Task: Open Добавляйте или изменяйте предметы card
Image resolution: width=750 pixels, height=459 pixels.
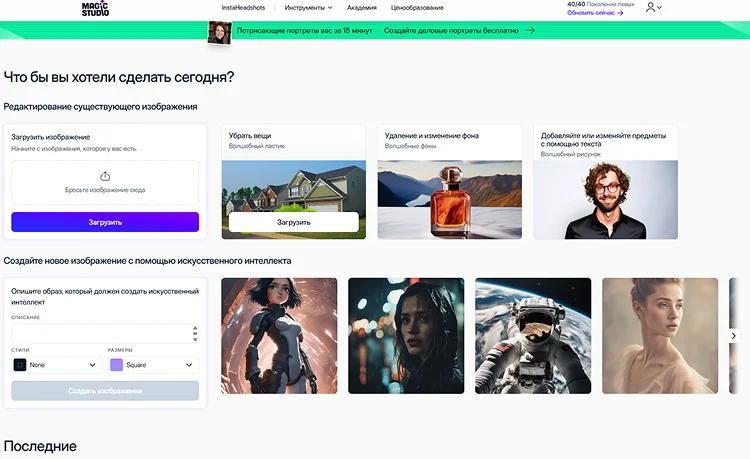Action: click(x=606, y=182)
